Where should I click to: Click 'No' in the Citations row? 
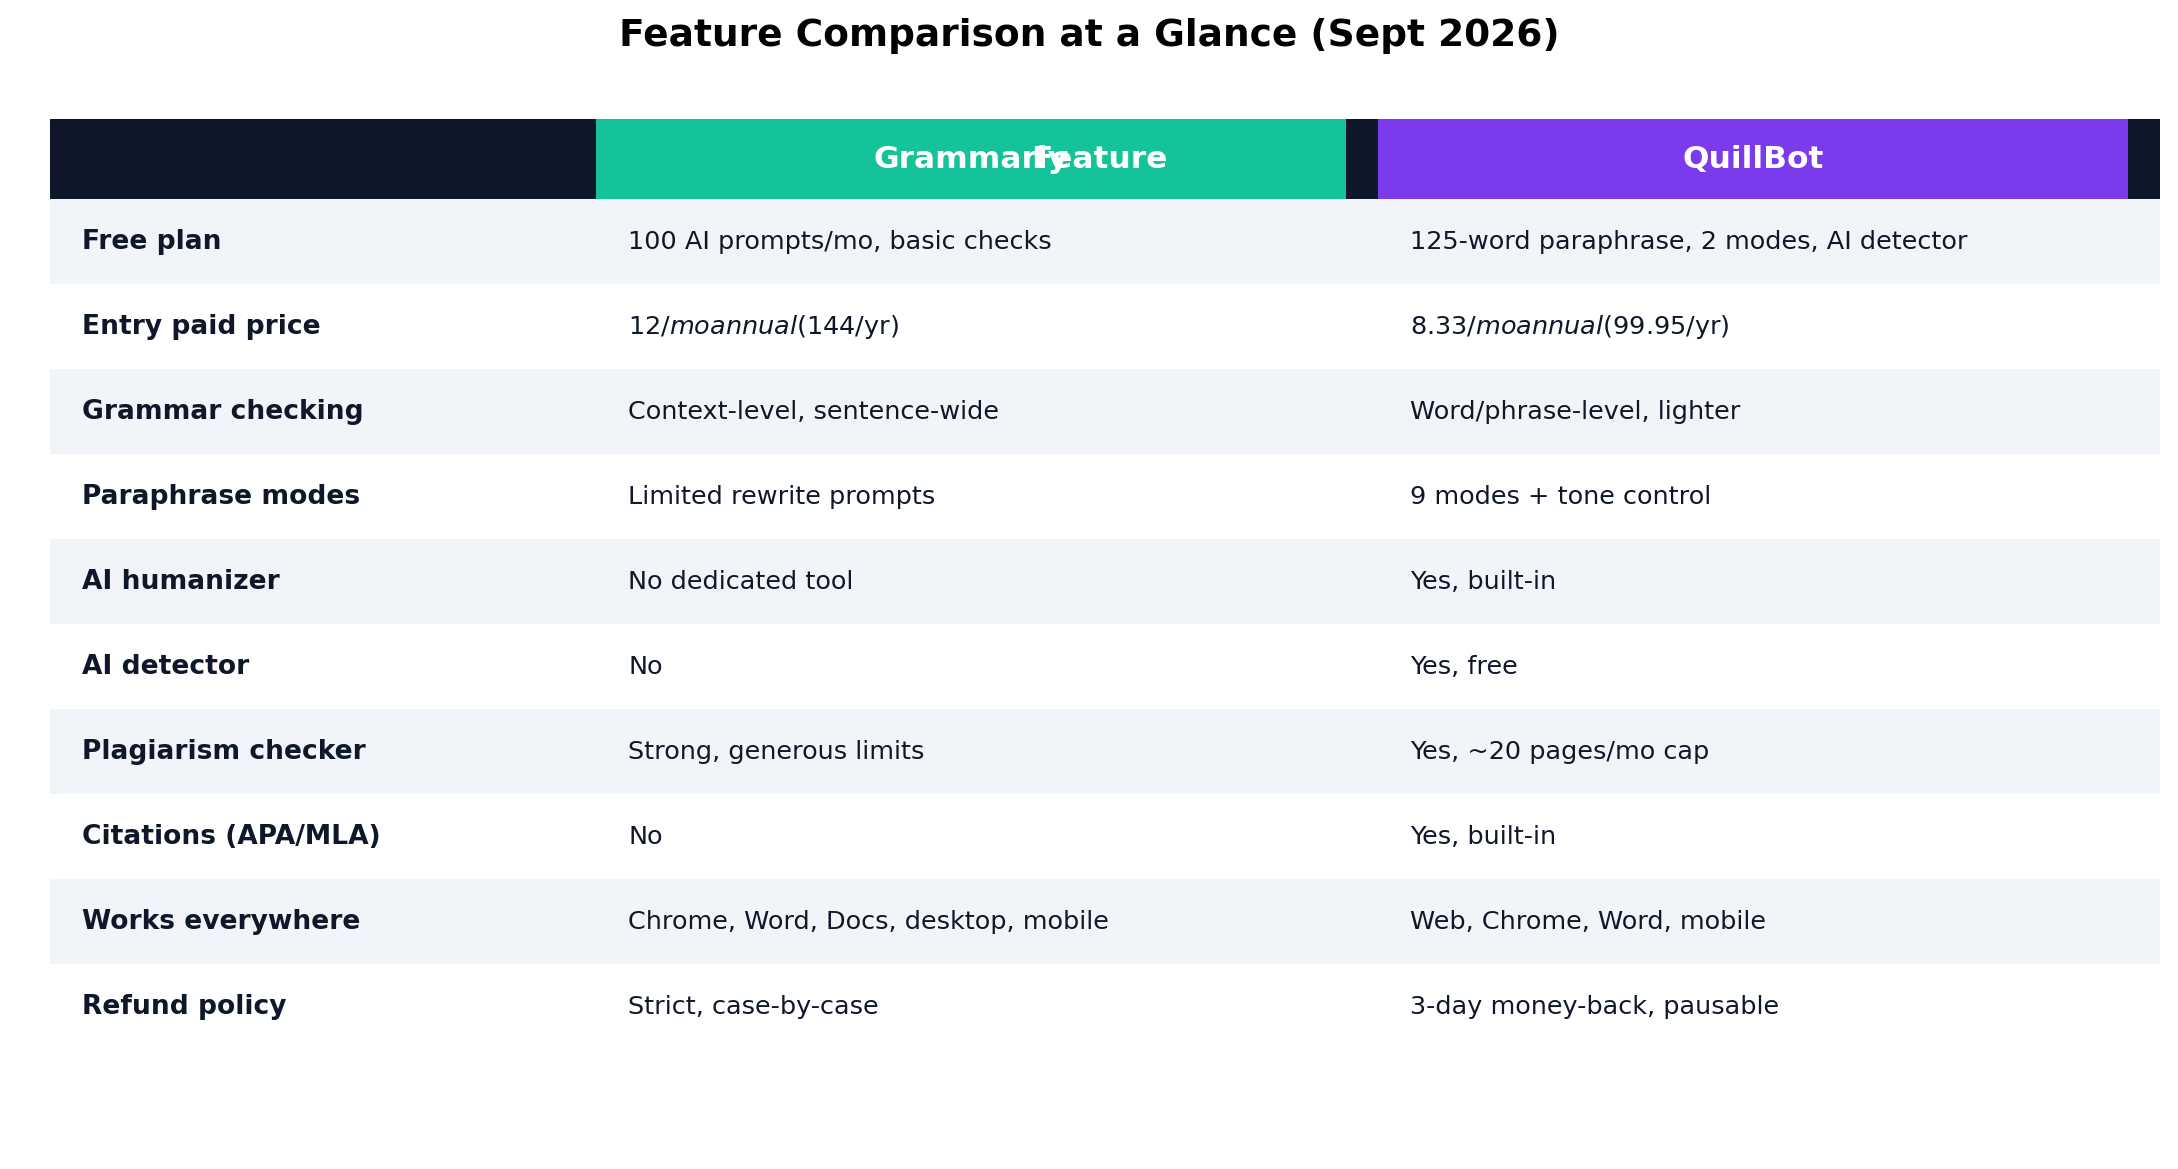[645, 836]
